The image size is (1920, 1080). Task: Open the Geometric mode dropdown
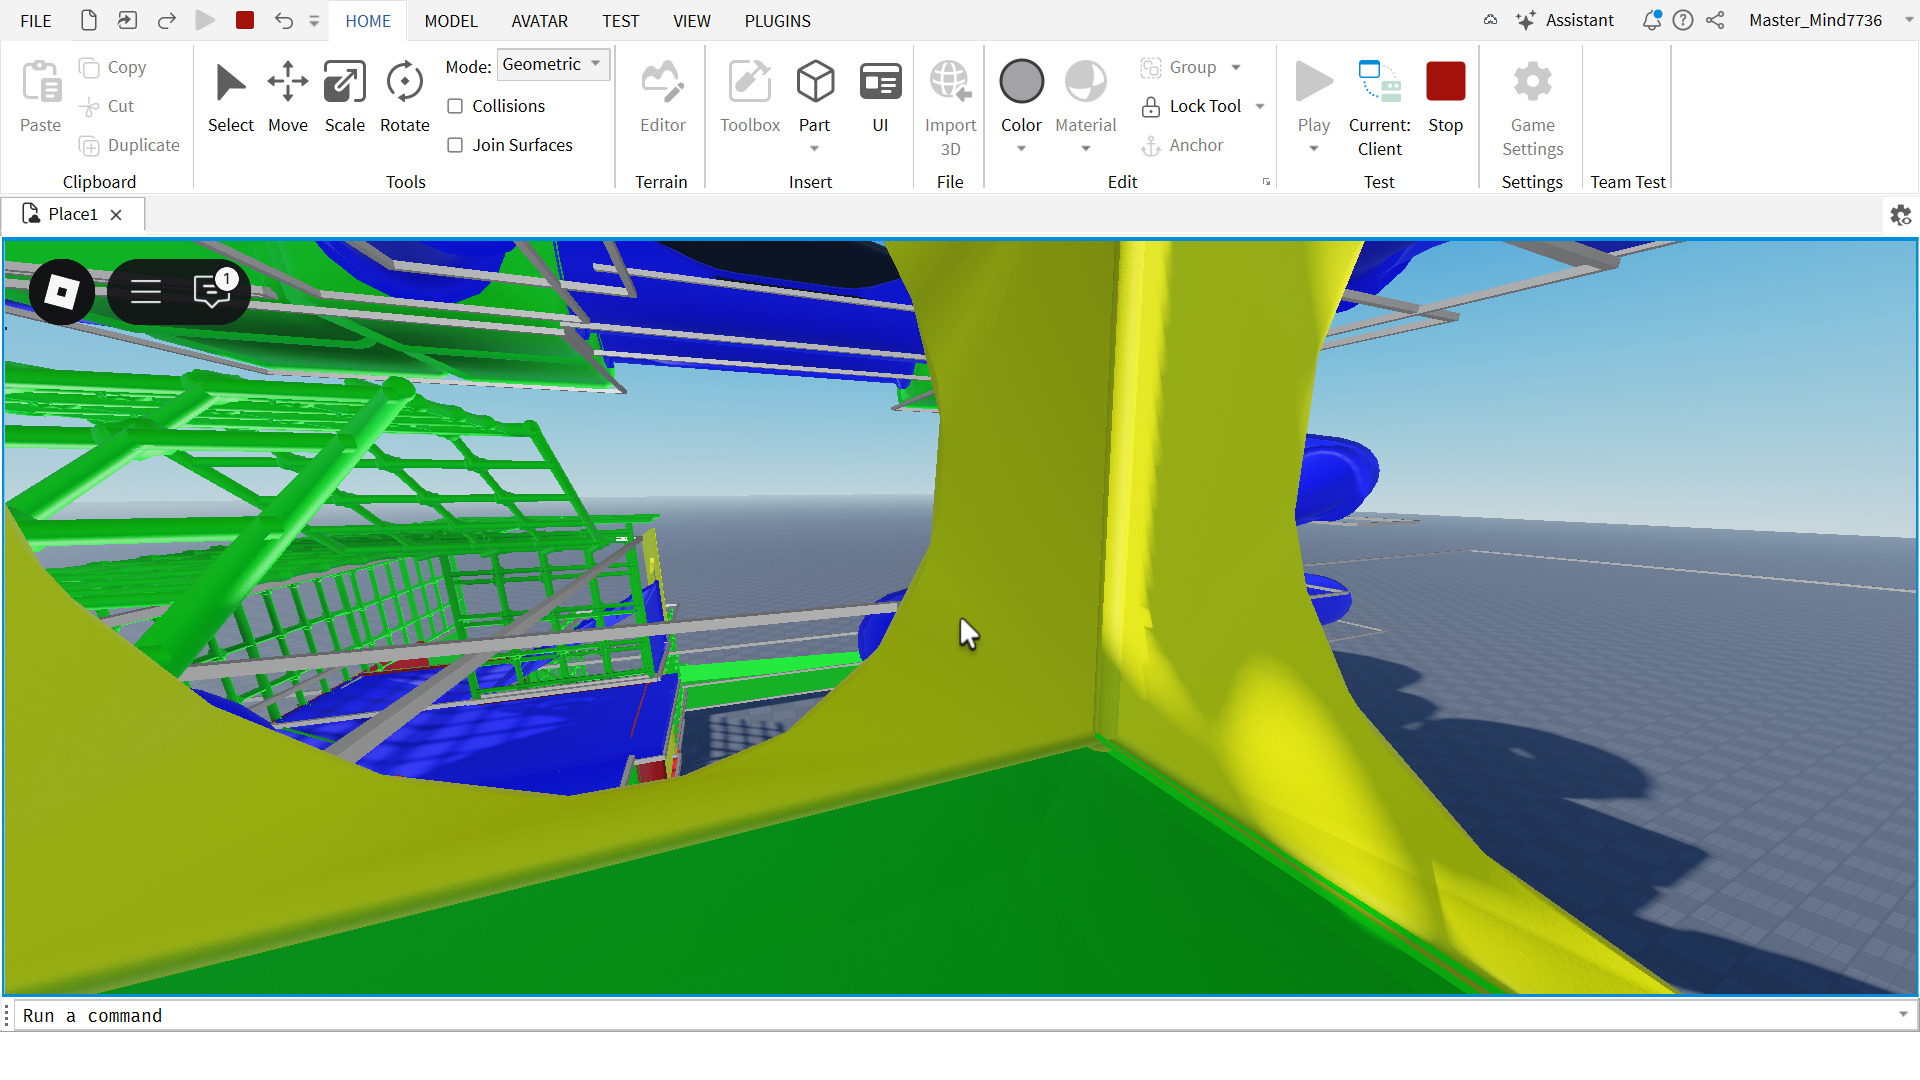[x=553, y=65]
